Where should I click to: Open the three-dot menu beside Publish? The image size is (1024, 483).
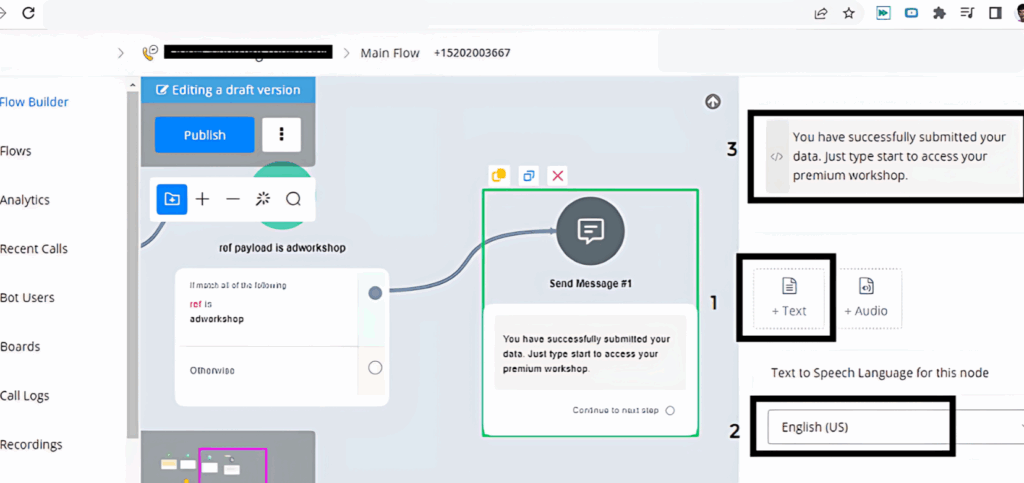click(x=281, y=135)
